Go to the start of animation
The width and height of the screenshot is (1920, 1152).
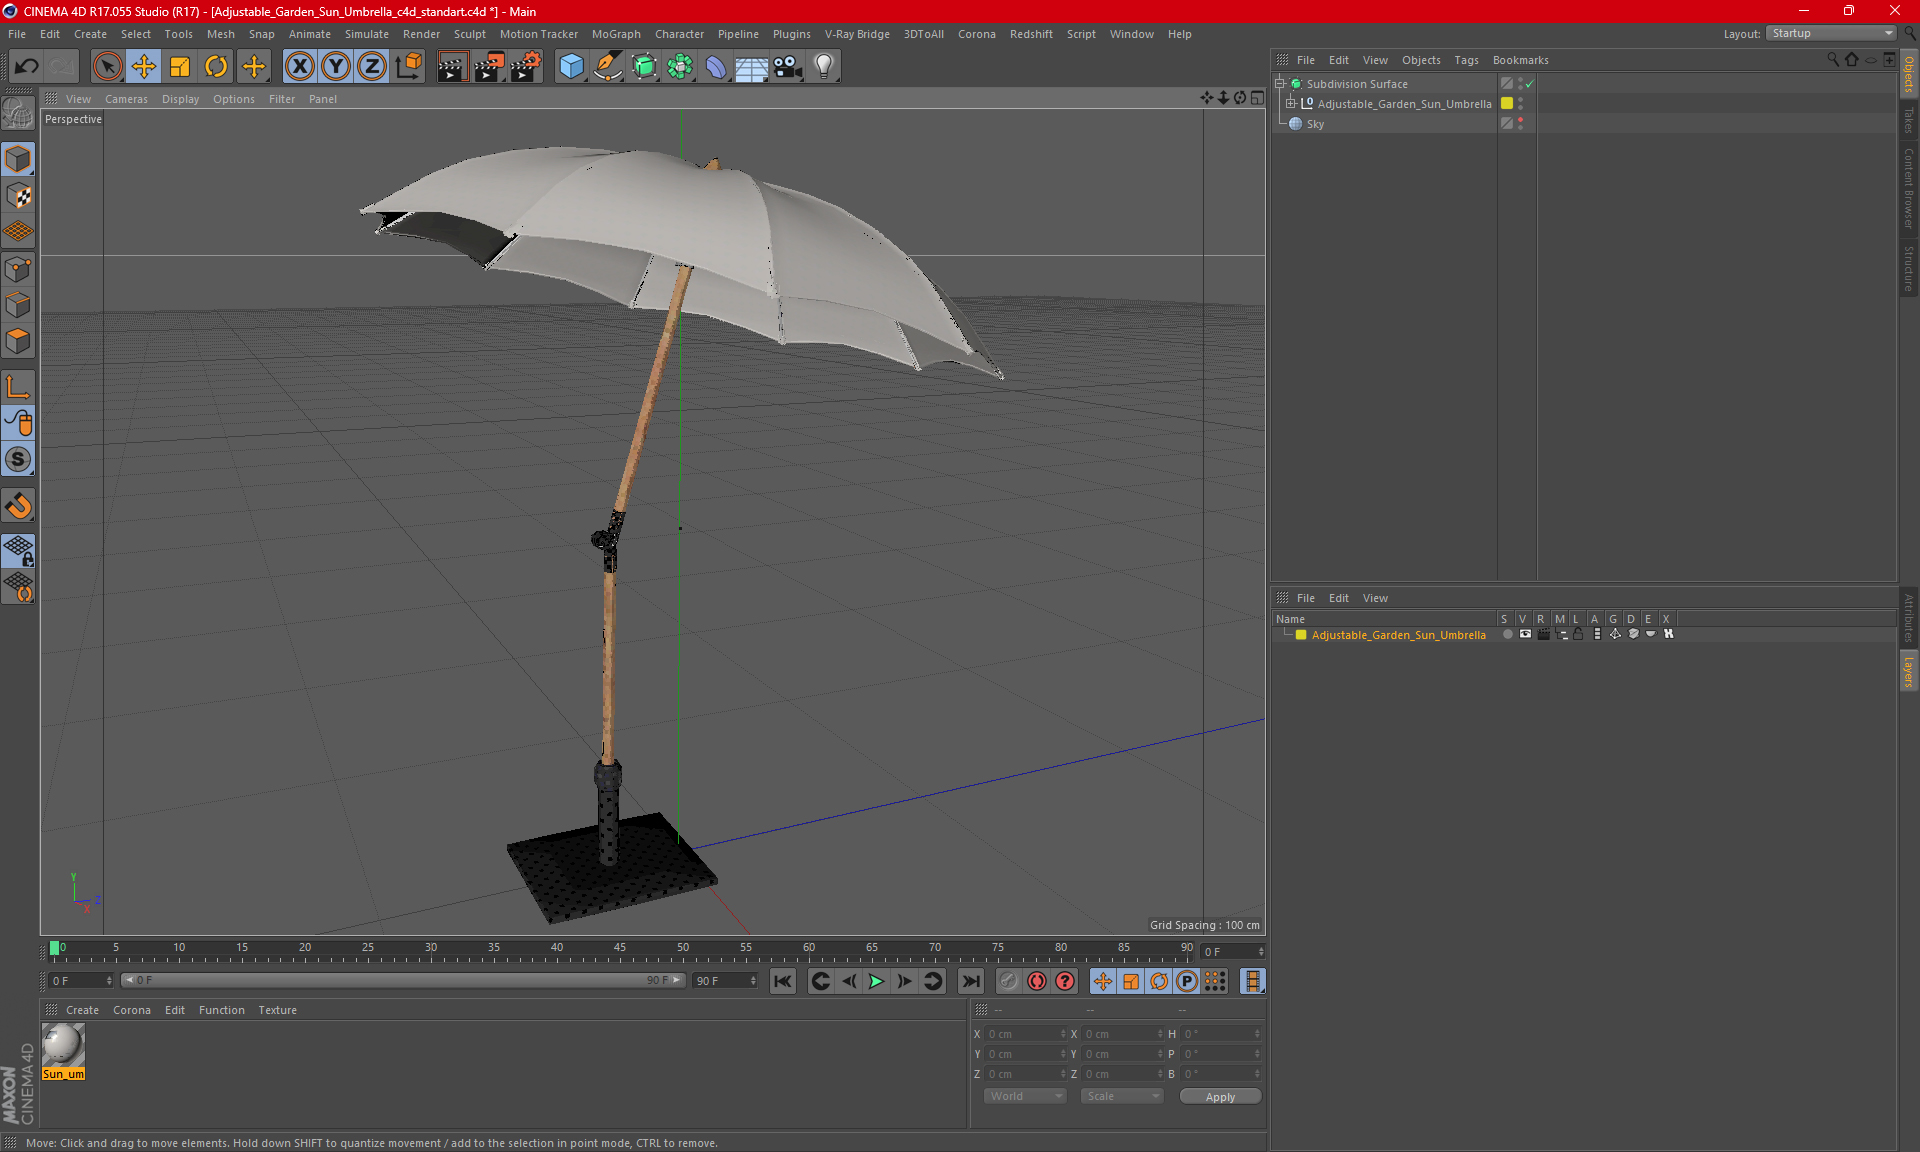pos(783,981)
